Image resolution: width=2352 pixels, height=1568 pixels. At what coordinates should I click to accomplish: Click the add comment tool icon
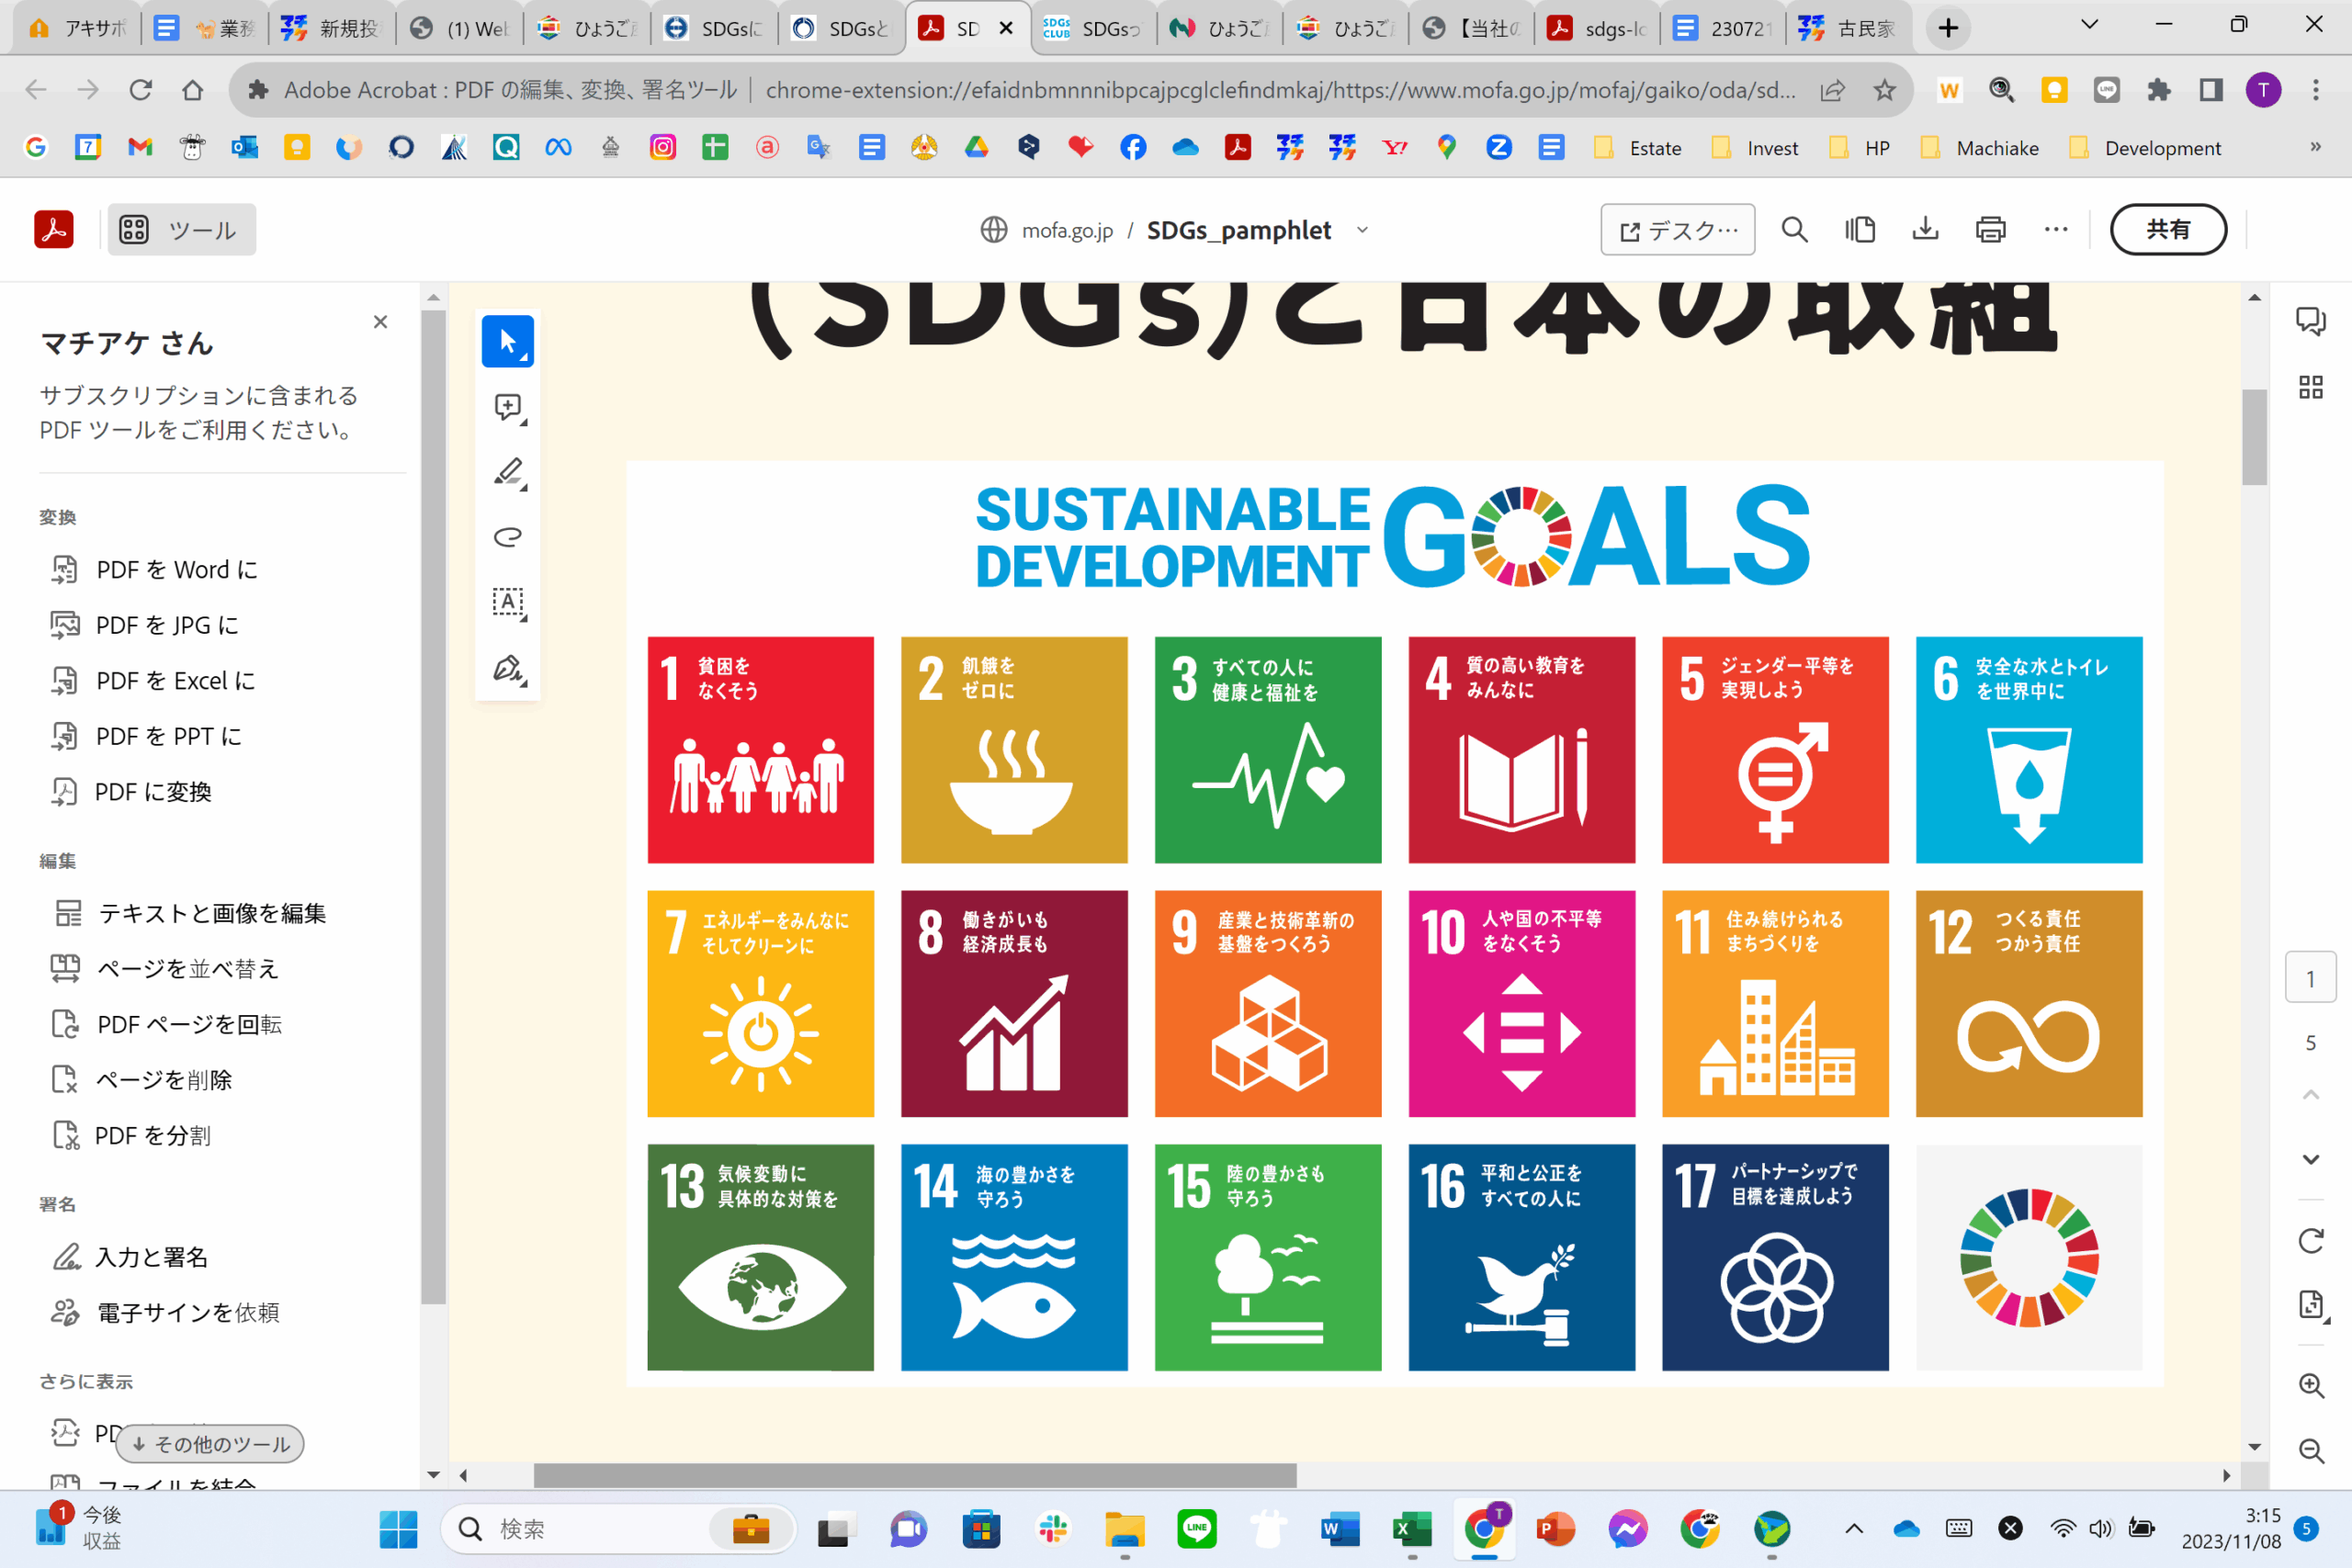click(507, 407)
